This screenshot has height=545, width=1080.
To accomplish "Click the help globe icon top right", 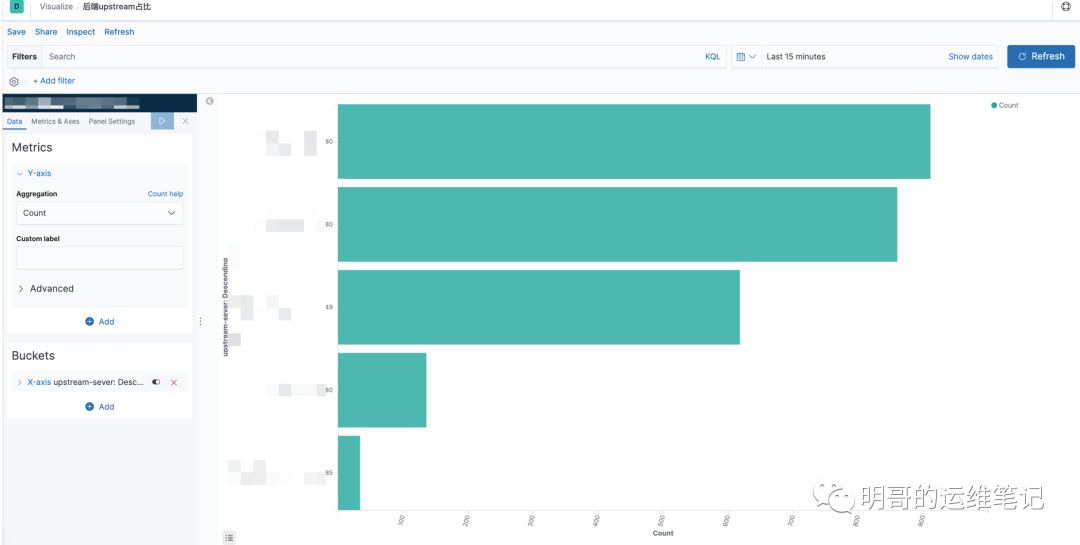I will [x=1066, y=7].
